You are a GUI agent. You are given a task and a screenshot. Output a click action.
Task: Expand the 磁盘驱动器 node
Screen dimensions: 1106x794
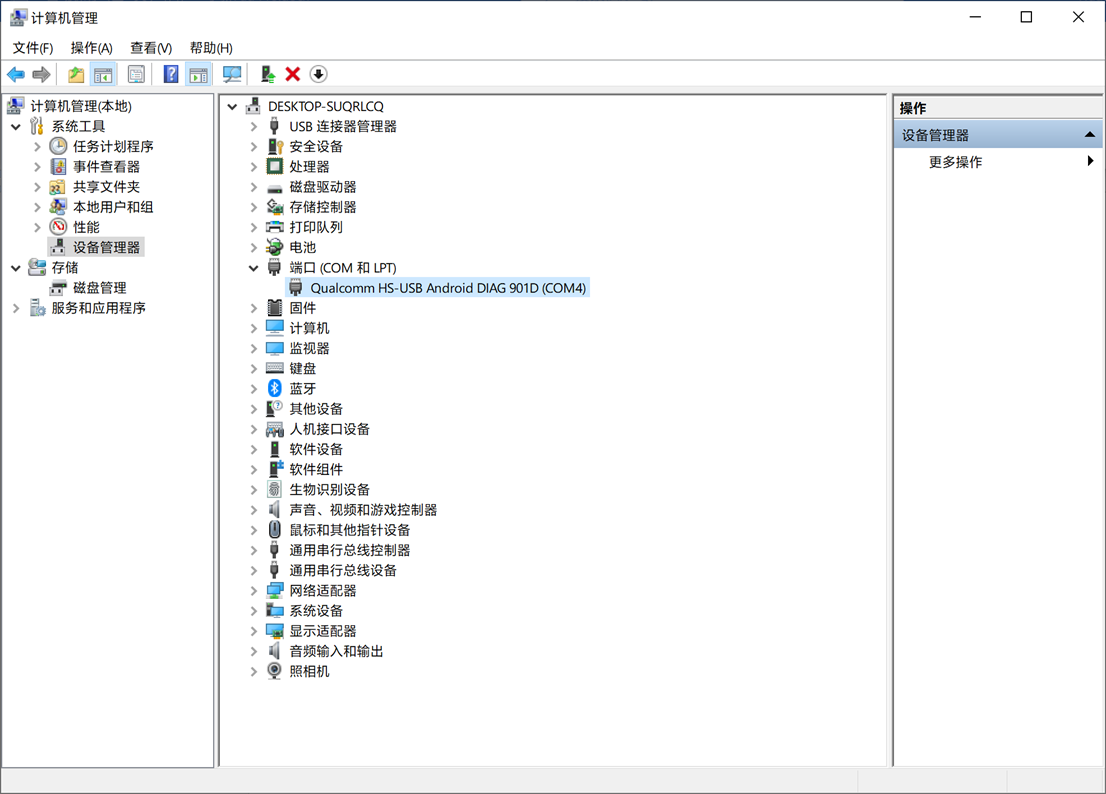(254, 187)
